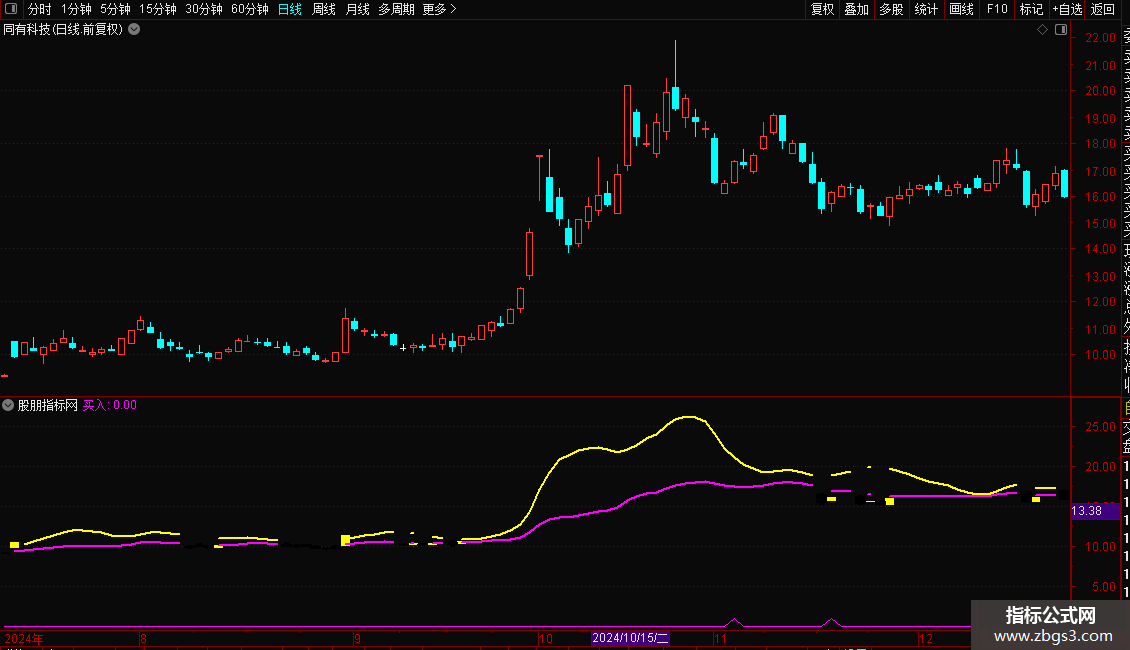This screenshot has width=1130, height=650.
Task: Click the 10.00 price axis label
Action: click(x=1100, y=355)
